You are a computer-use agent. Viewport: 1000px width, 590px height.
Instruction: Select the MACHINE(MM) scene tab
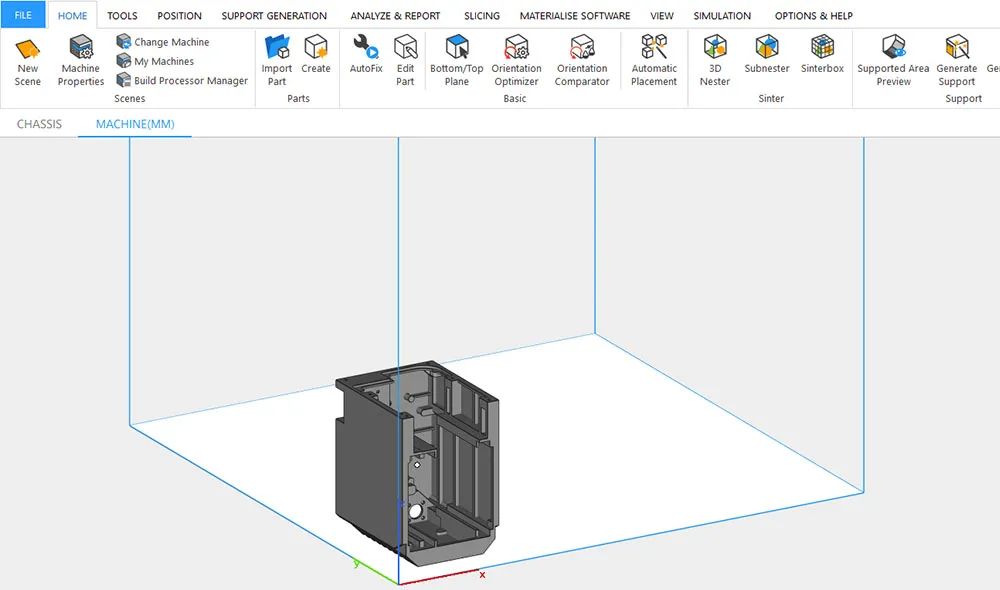click(135, 124)
